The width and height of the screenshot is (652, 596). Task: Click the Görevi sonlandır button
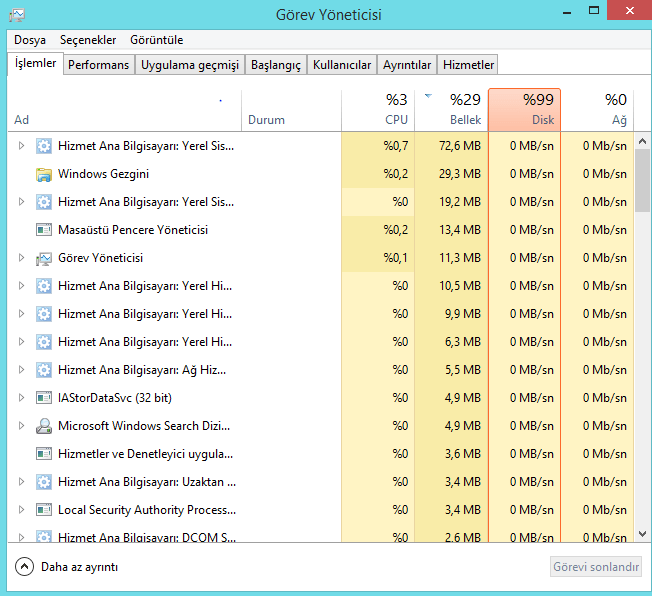tap(596, 567)
